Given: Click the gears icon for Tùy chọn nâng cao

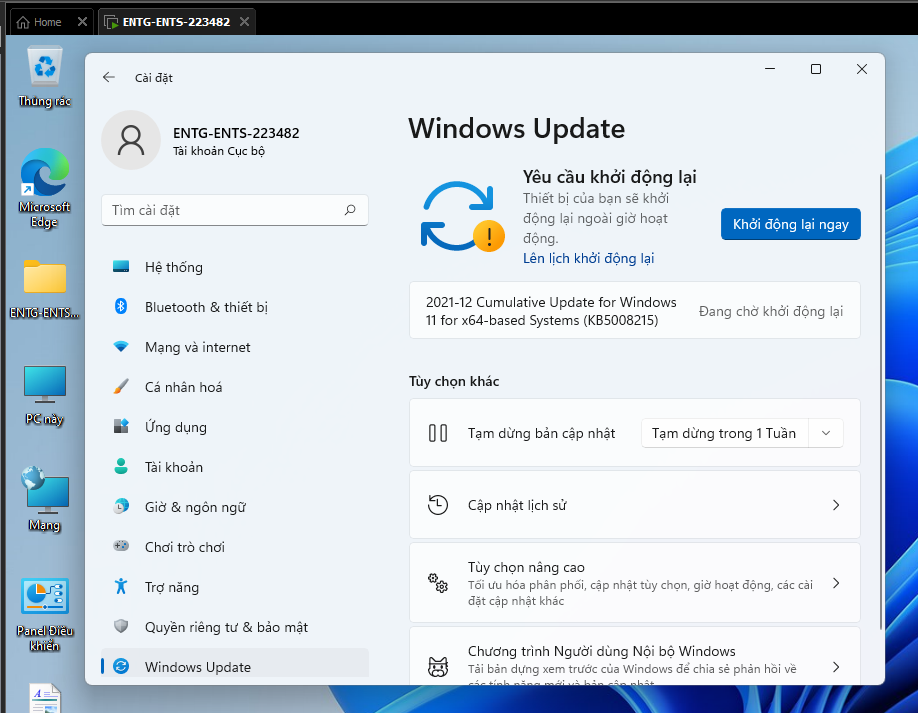Looking at the screenshot, I should point(438,583).
